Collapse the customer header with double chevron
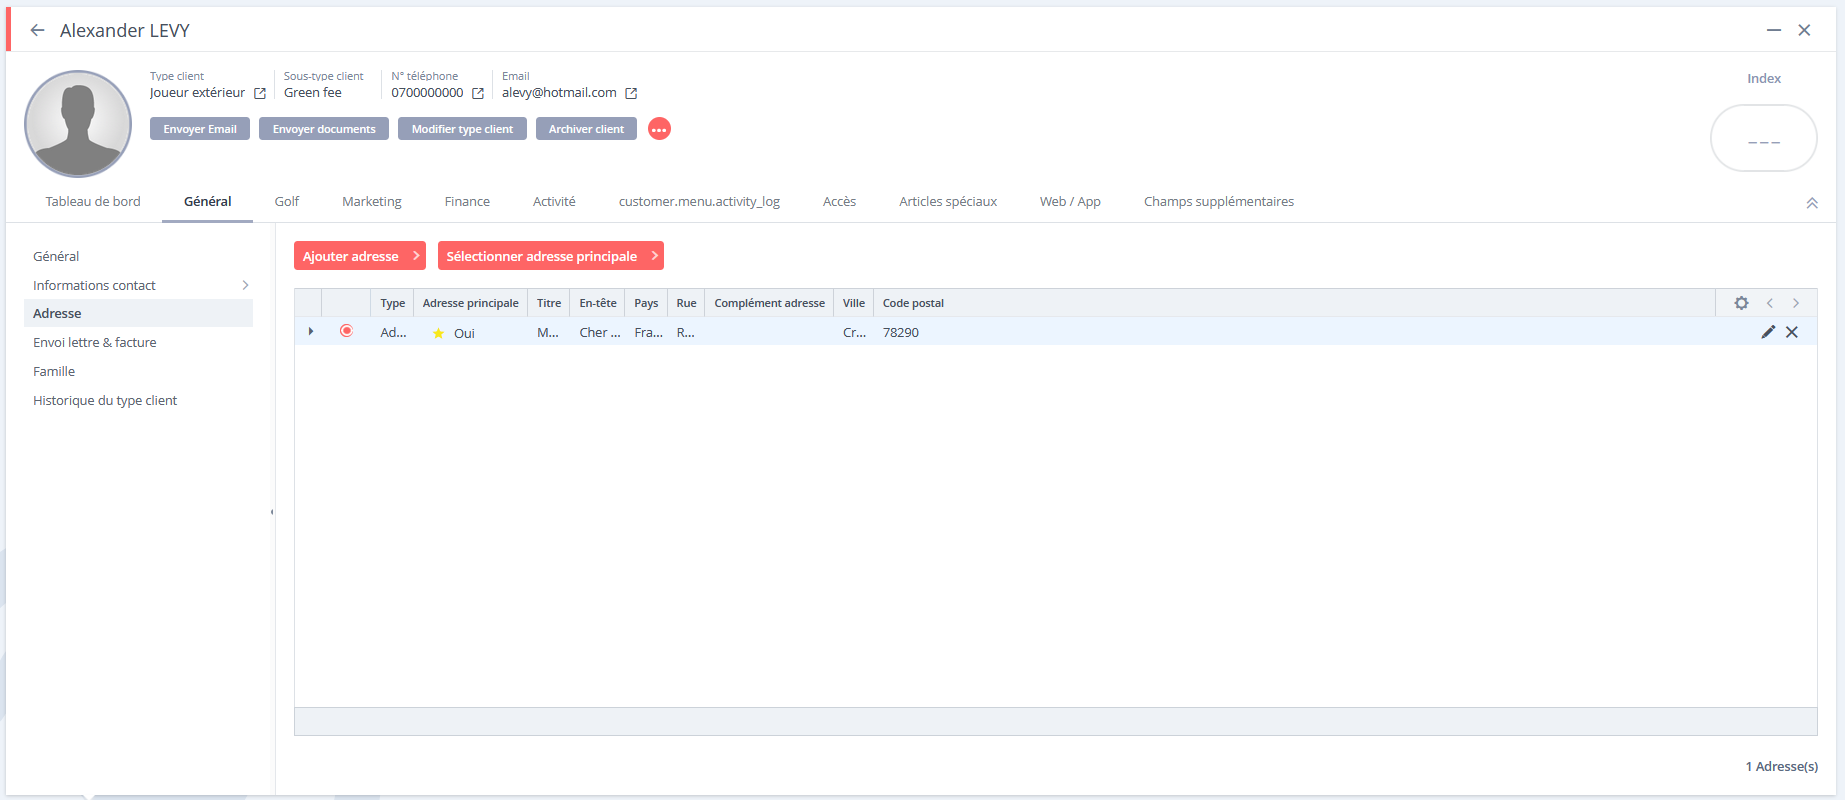This screenshot has width=1845, height=800. point(1812,203)
